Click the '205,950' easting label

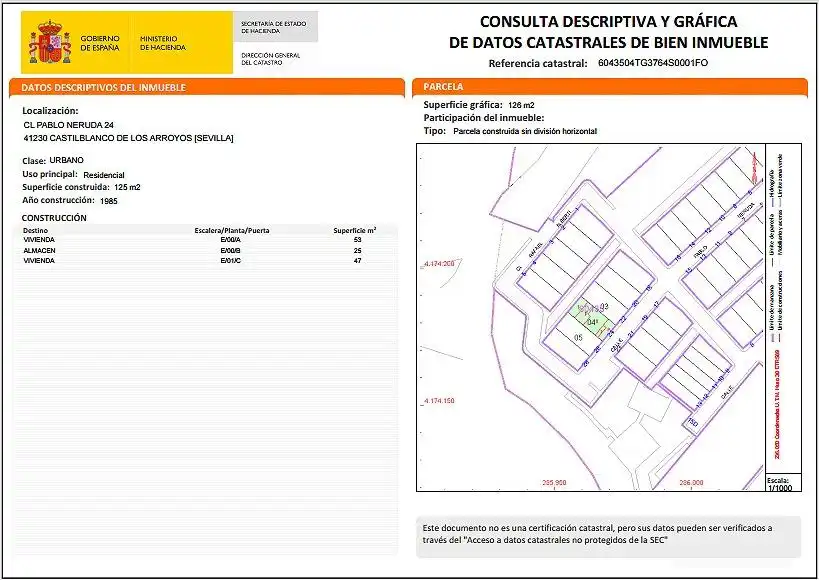click(554, 483)
